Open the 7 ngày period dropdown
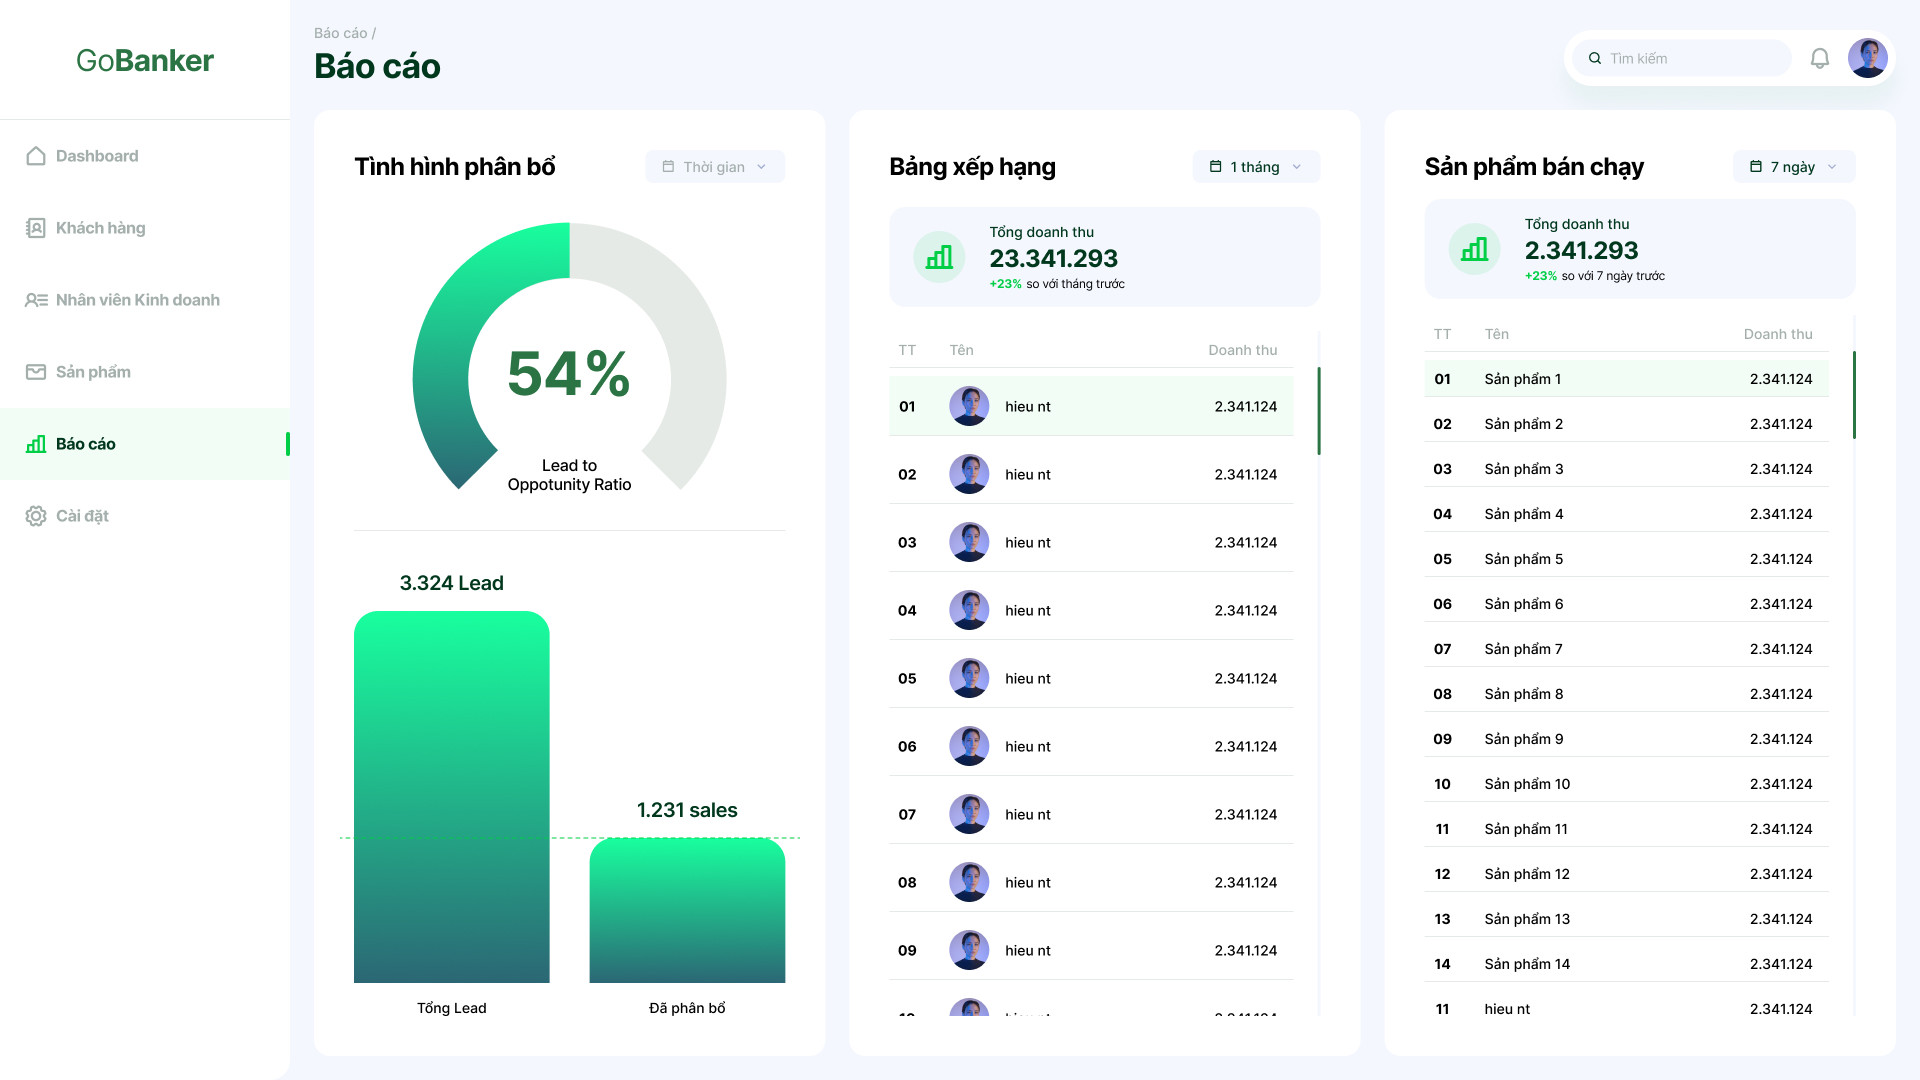This screenshot has width=1920, height=1080. [x=1793, y=167]
